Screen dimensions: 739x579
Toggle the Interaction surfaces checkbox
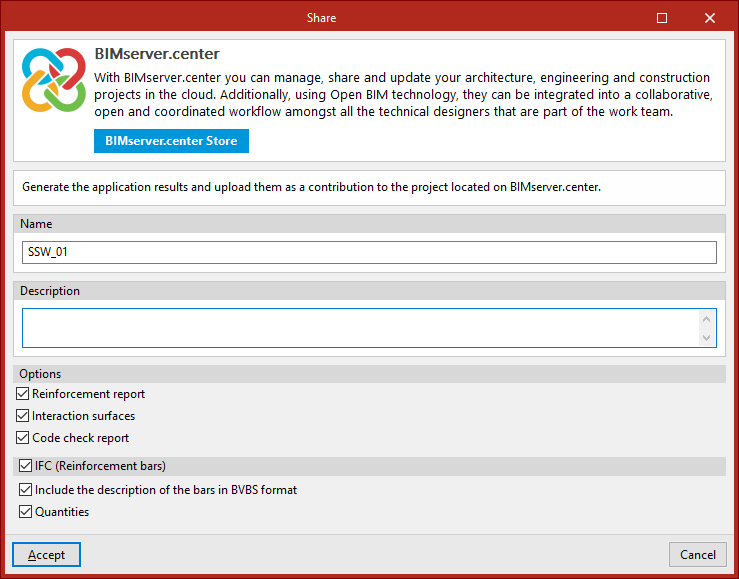pos(22,416)
